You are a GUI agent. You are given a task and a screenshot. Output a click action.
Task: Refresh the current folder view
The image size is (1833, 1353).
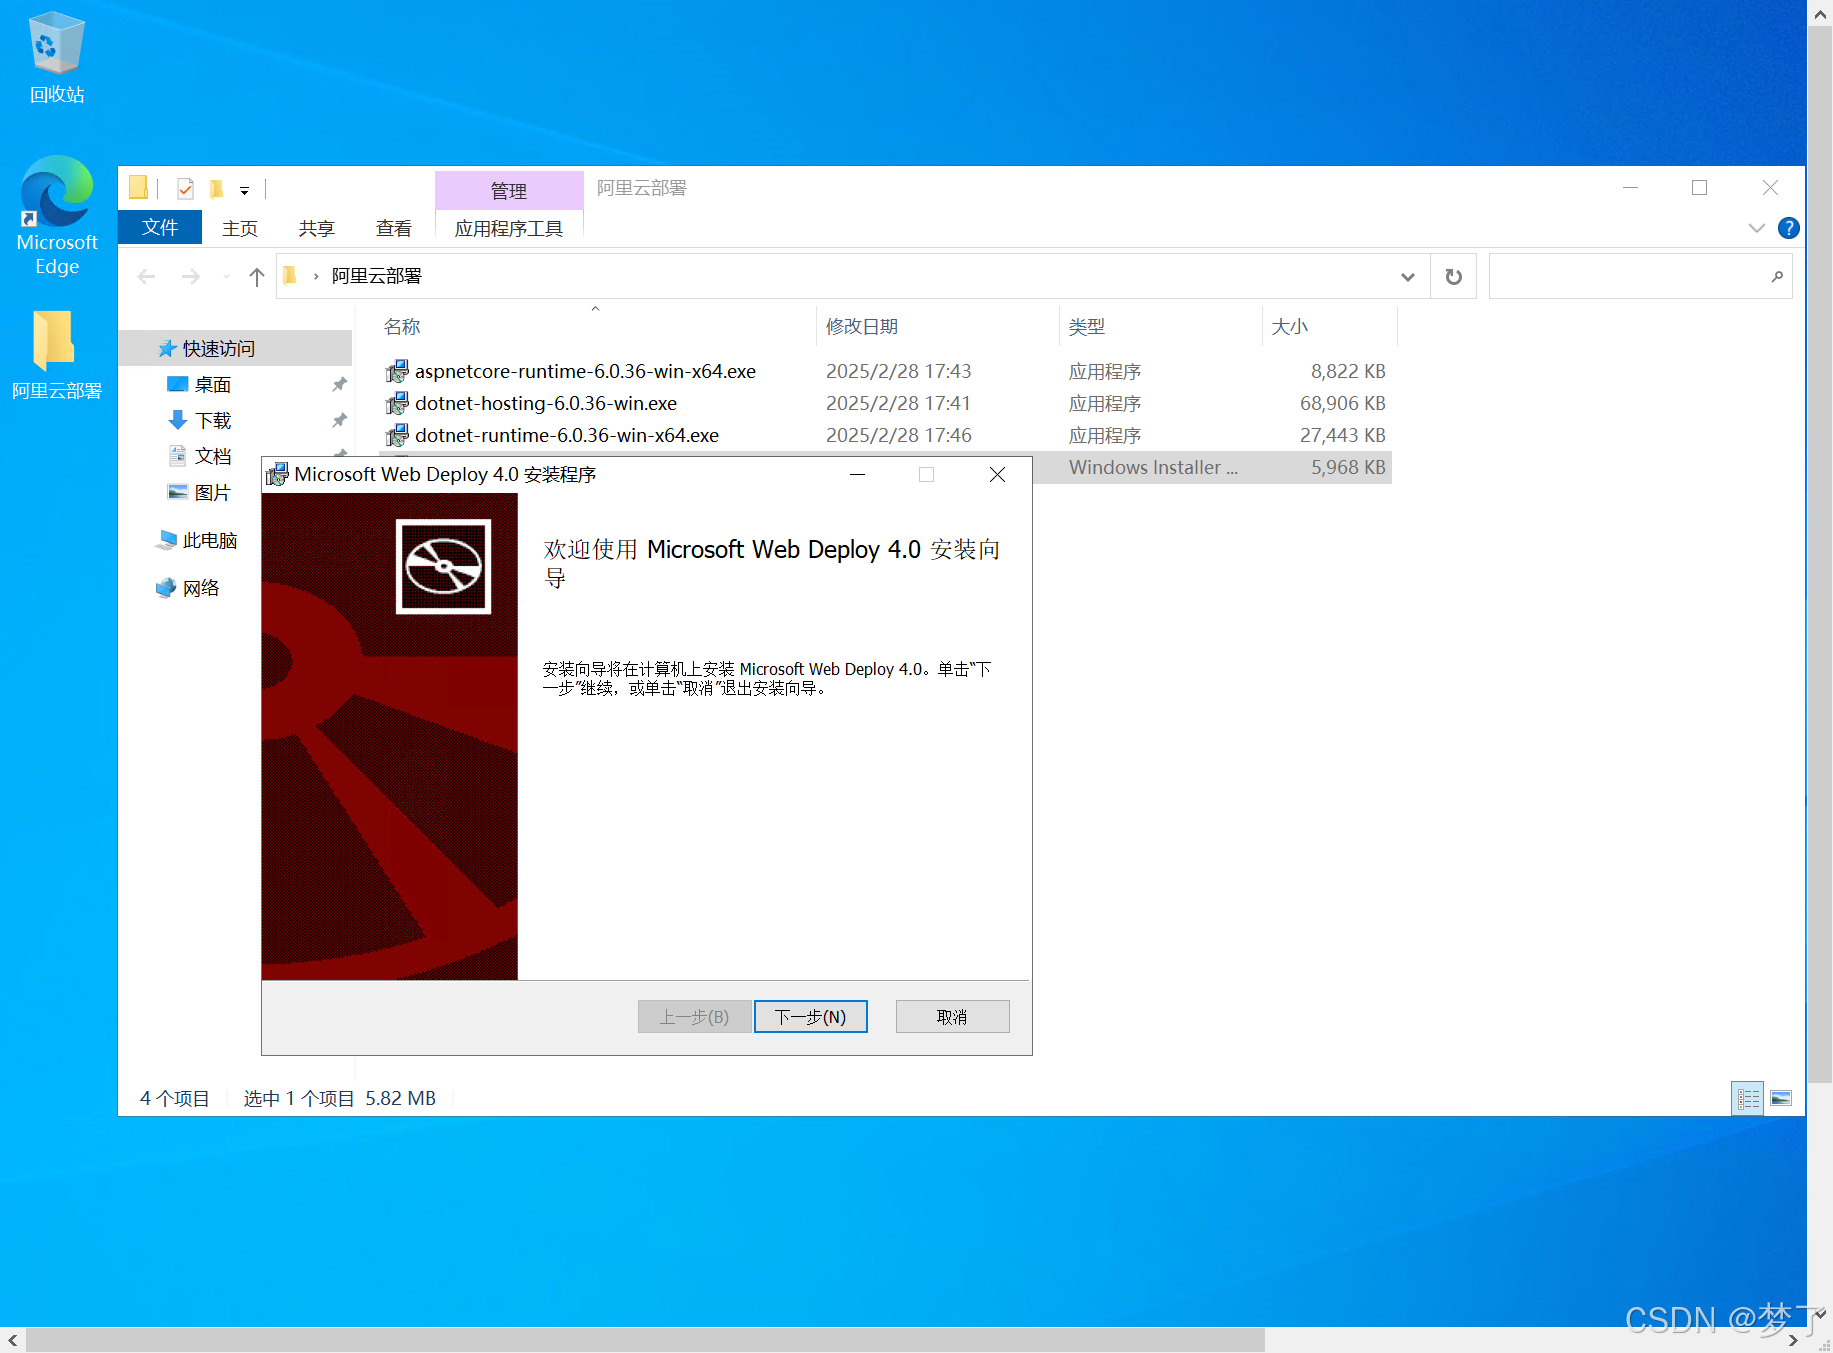click(1454, 277)
